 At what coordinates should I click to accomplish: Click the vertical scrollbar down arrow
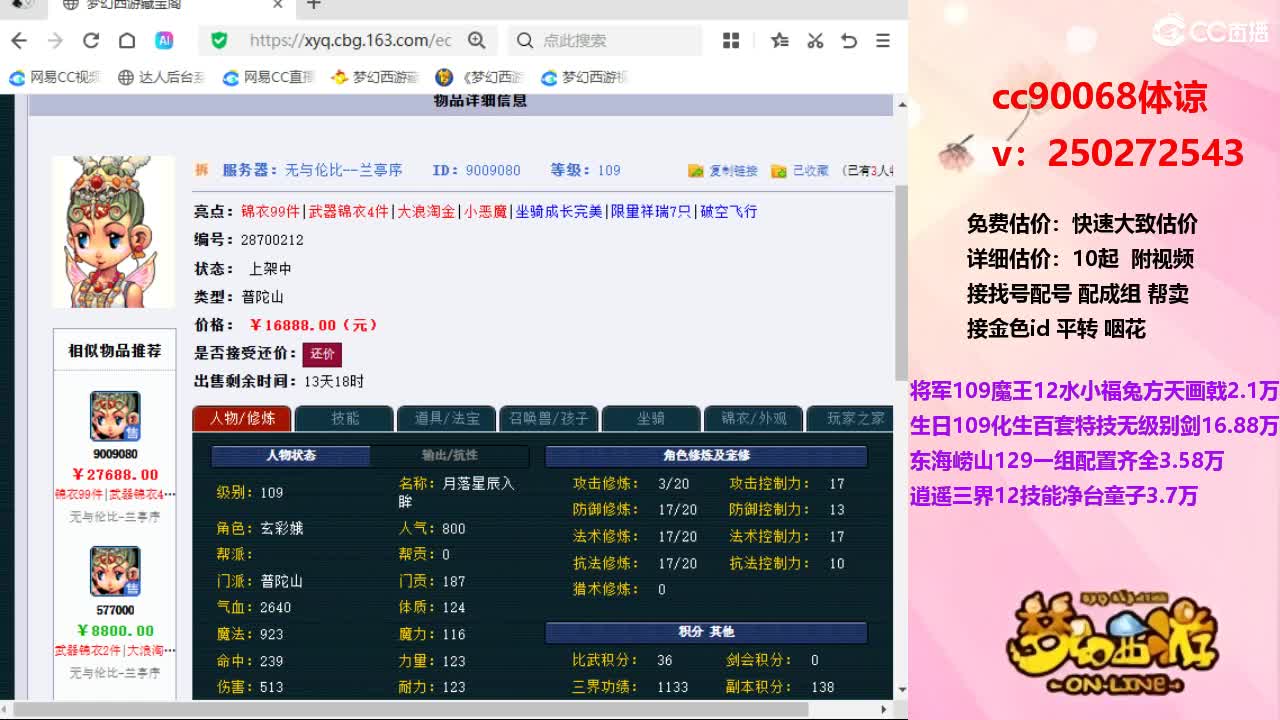point(901,690)
